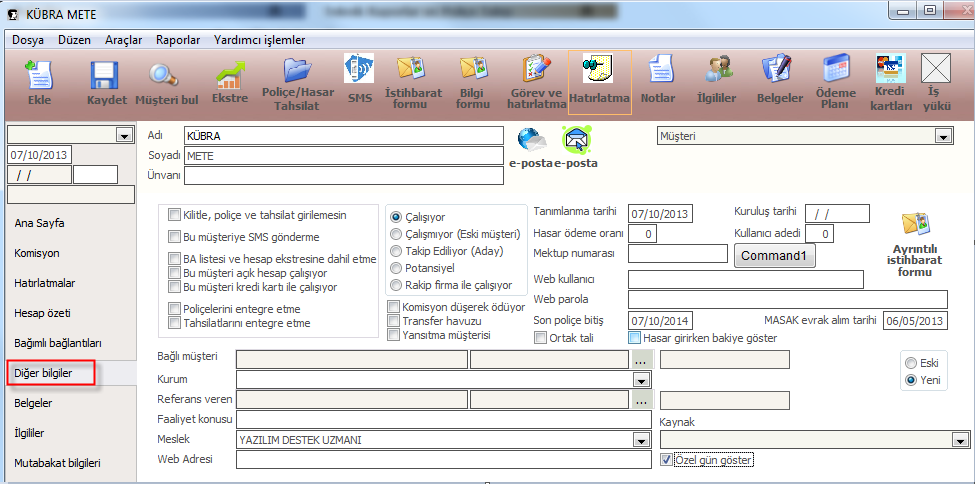975x484 pixels.
Task: Uncheck the Özel gün göster checkbox
Action: (x=667, y=460)
